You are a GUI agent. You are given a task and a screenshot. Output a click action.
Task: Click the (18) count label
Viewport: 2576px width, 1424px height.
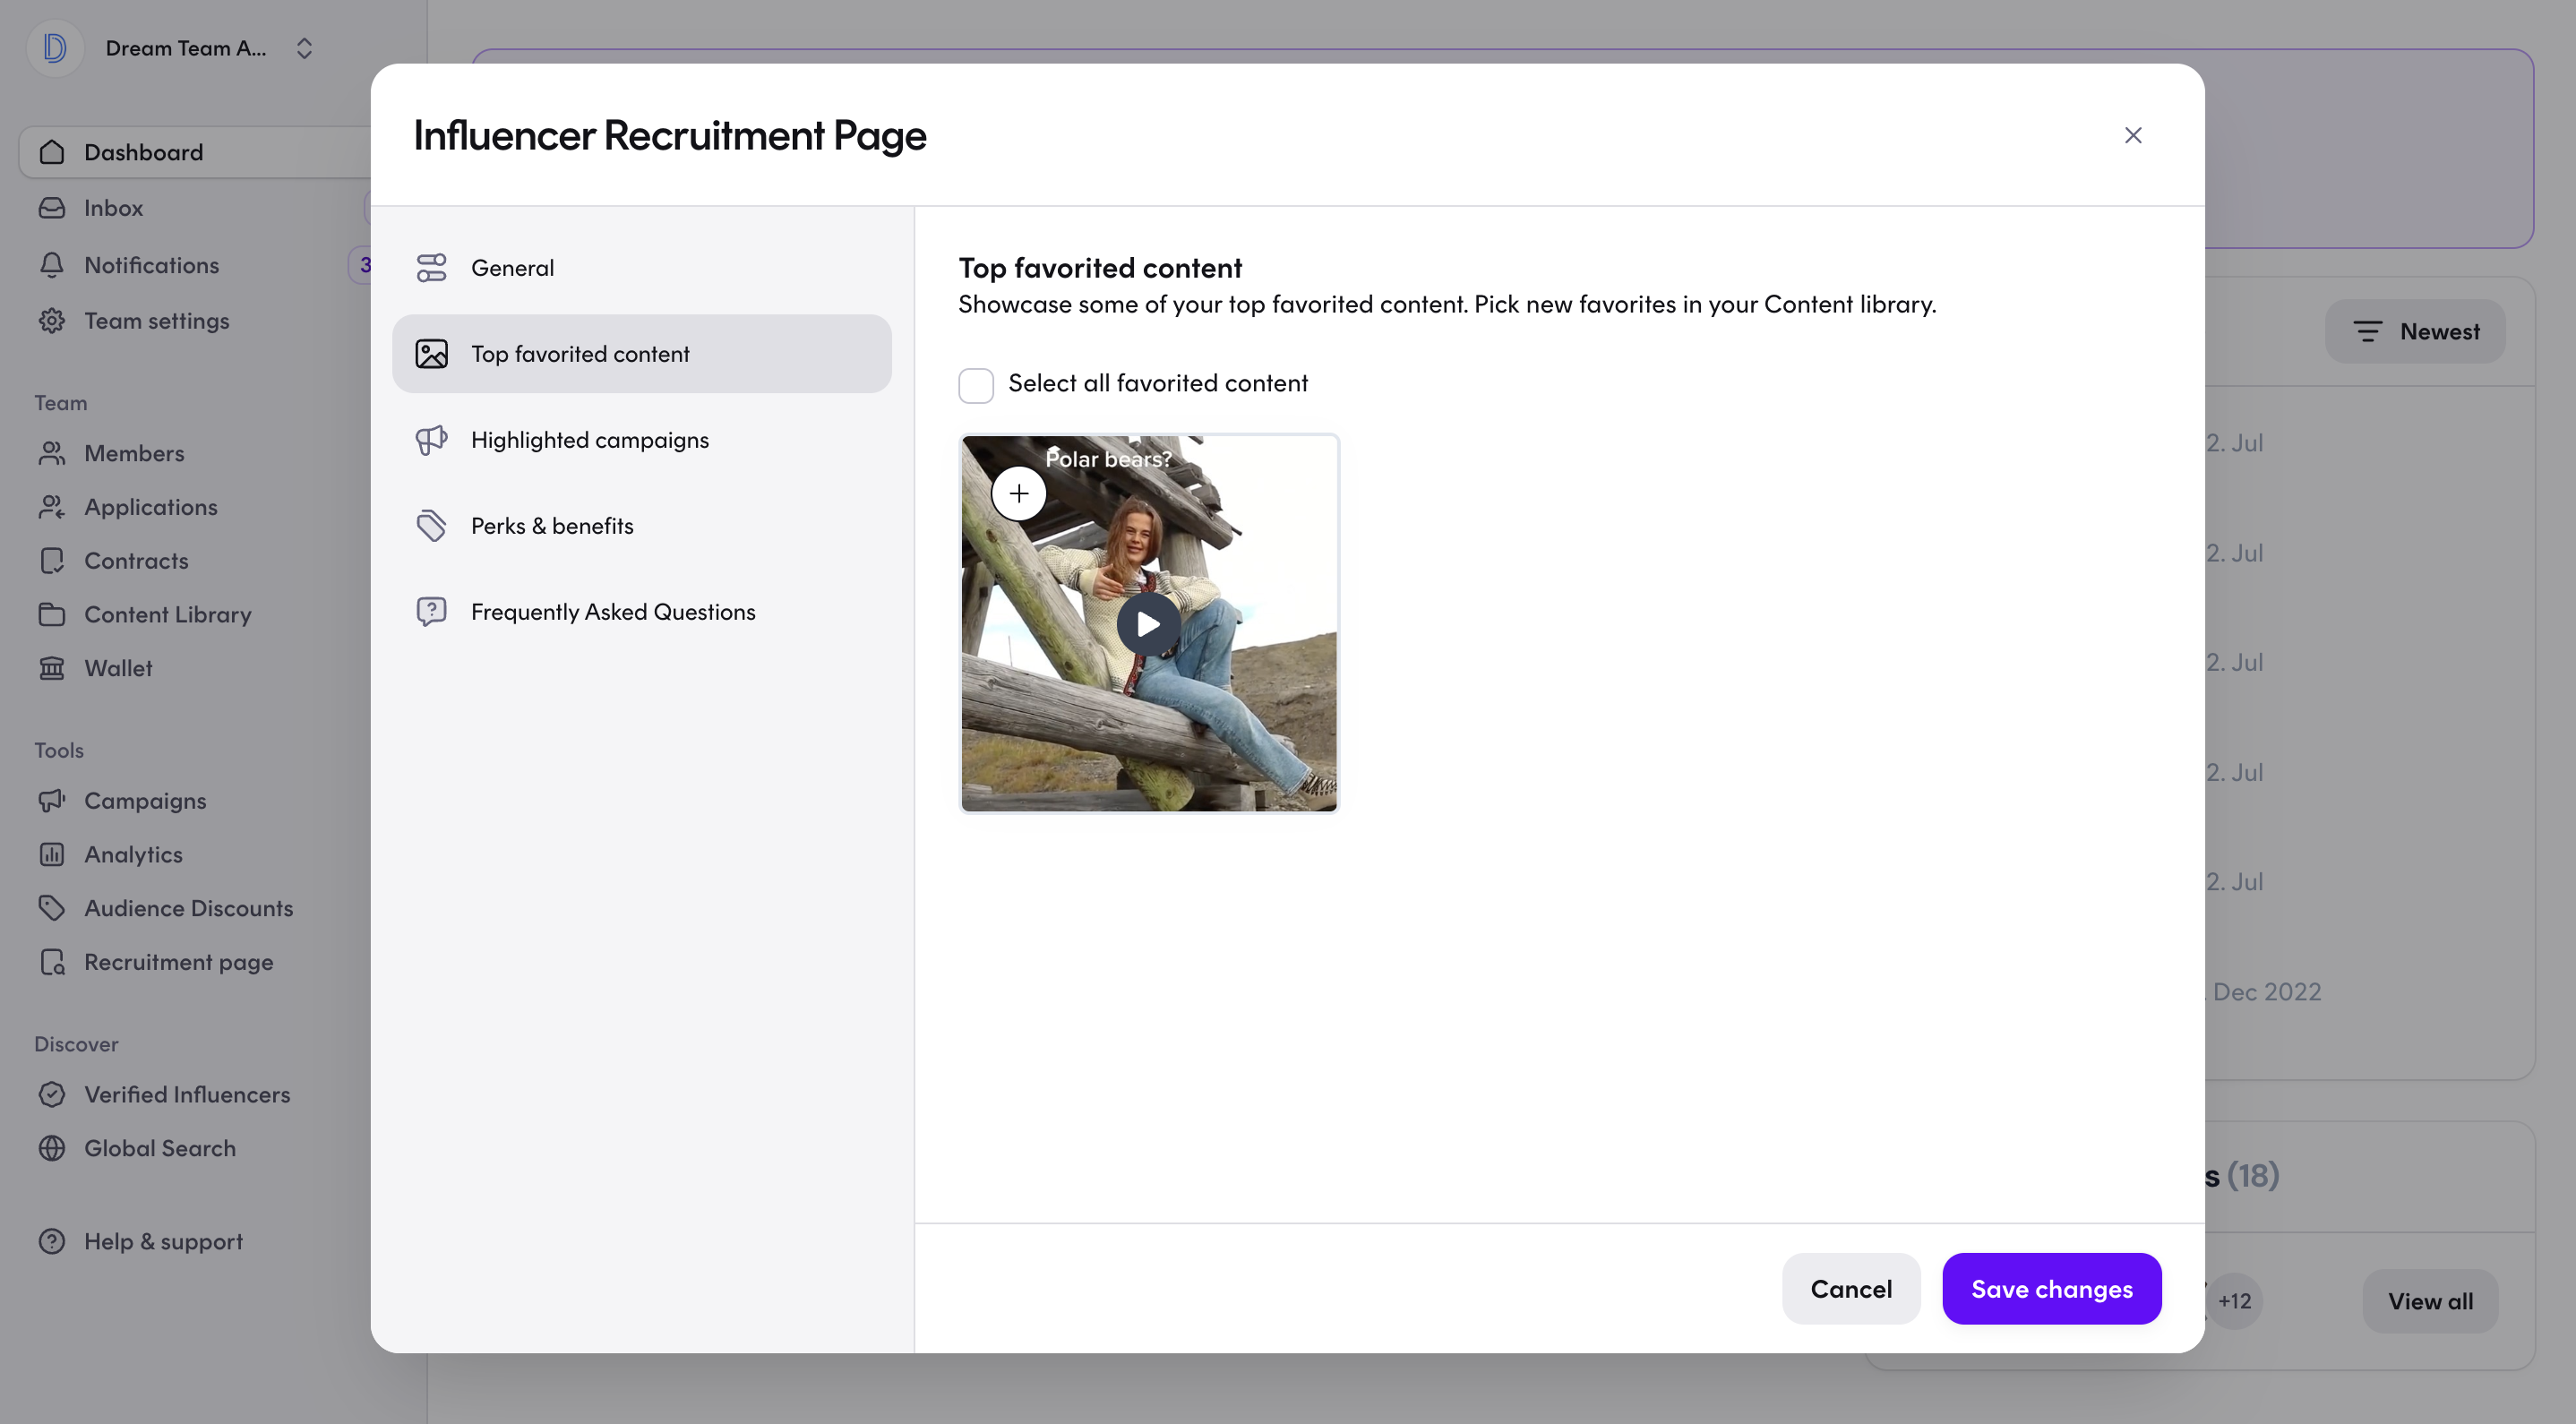pyautogui.click(x=2252, y=1175)
